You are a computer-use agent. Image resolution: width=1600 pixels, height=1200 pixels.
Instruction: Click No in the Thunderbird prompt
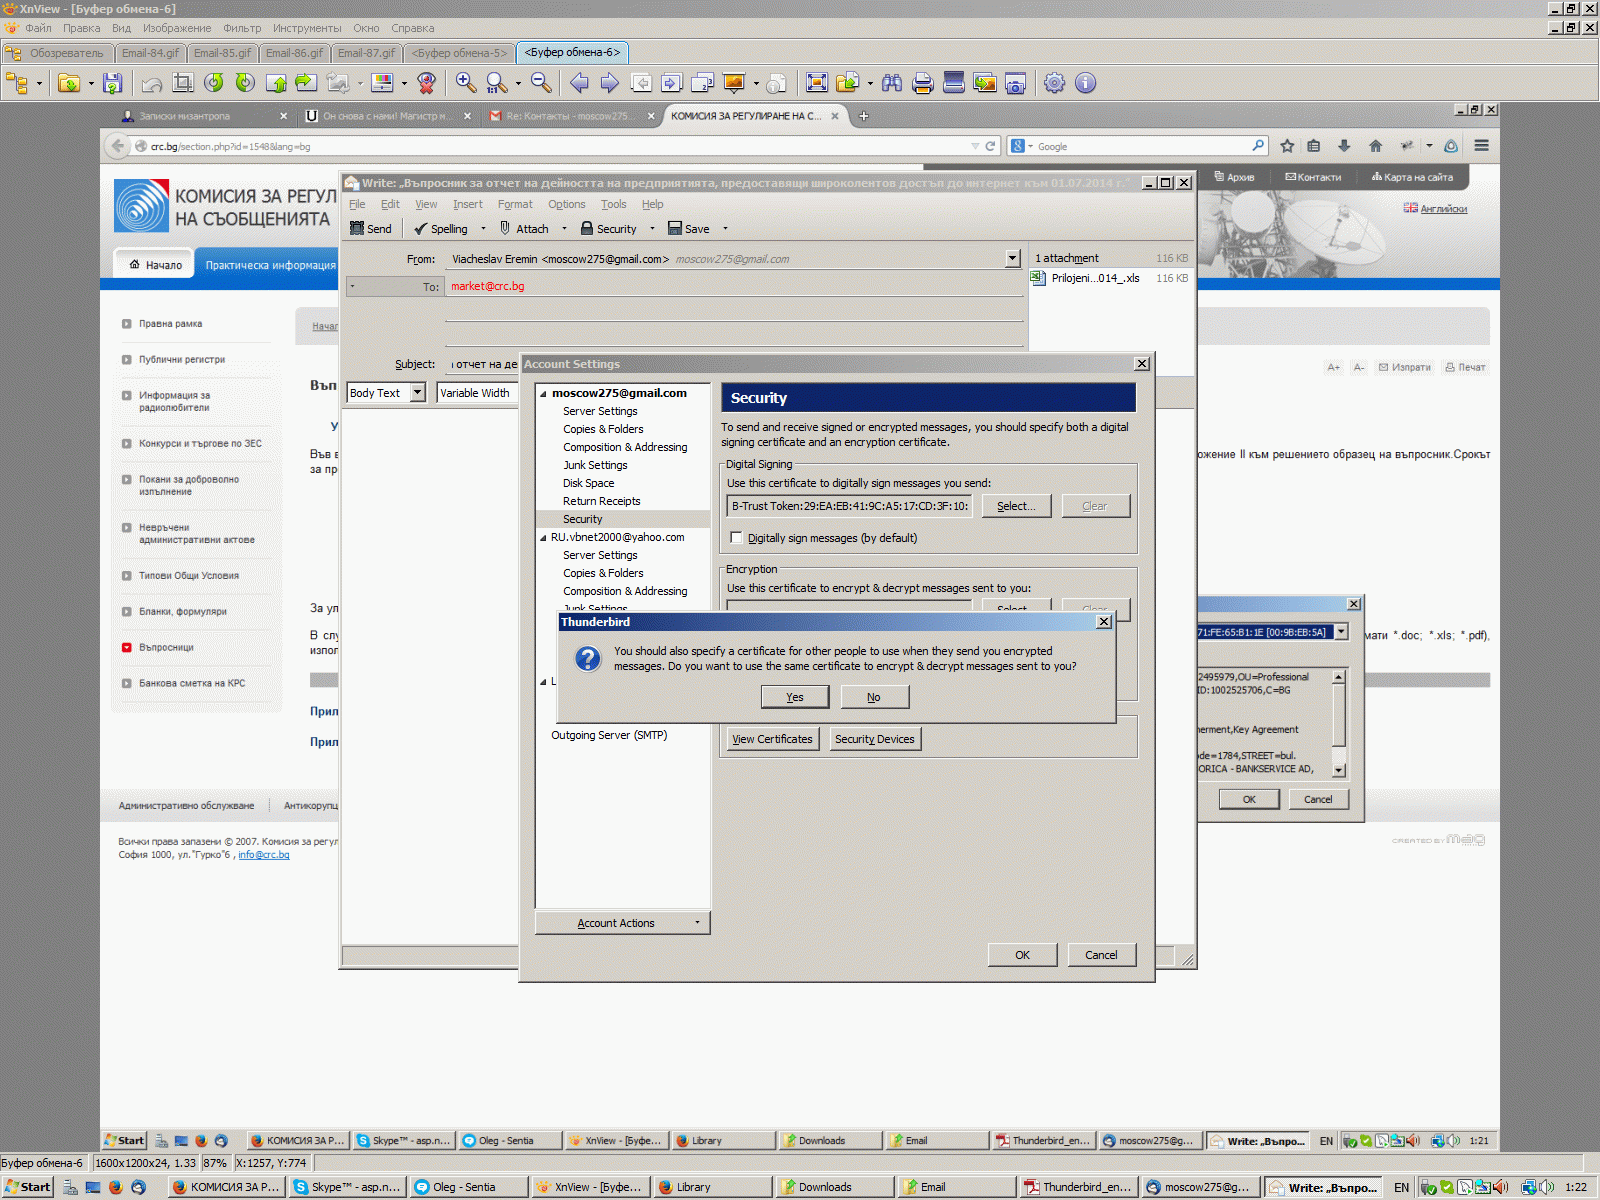point(874,697)
